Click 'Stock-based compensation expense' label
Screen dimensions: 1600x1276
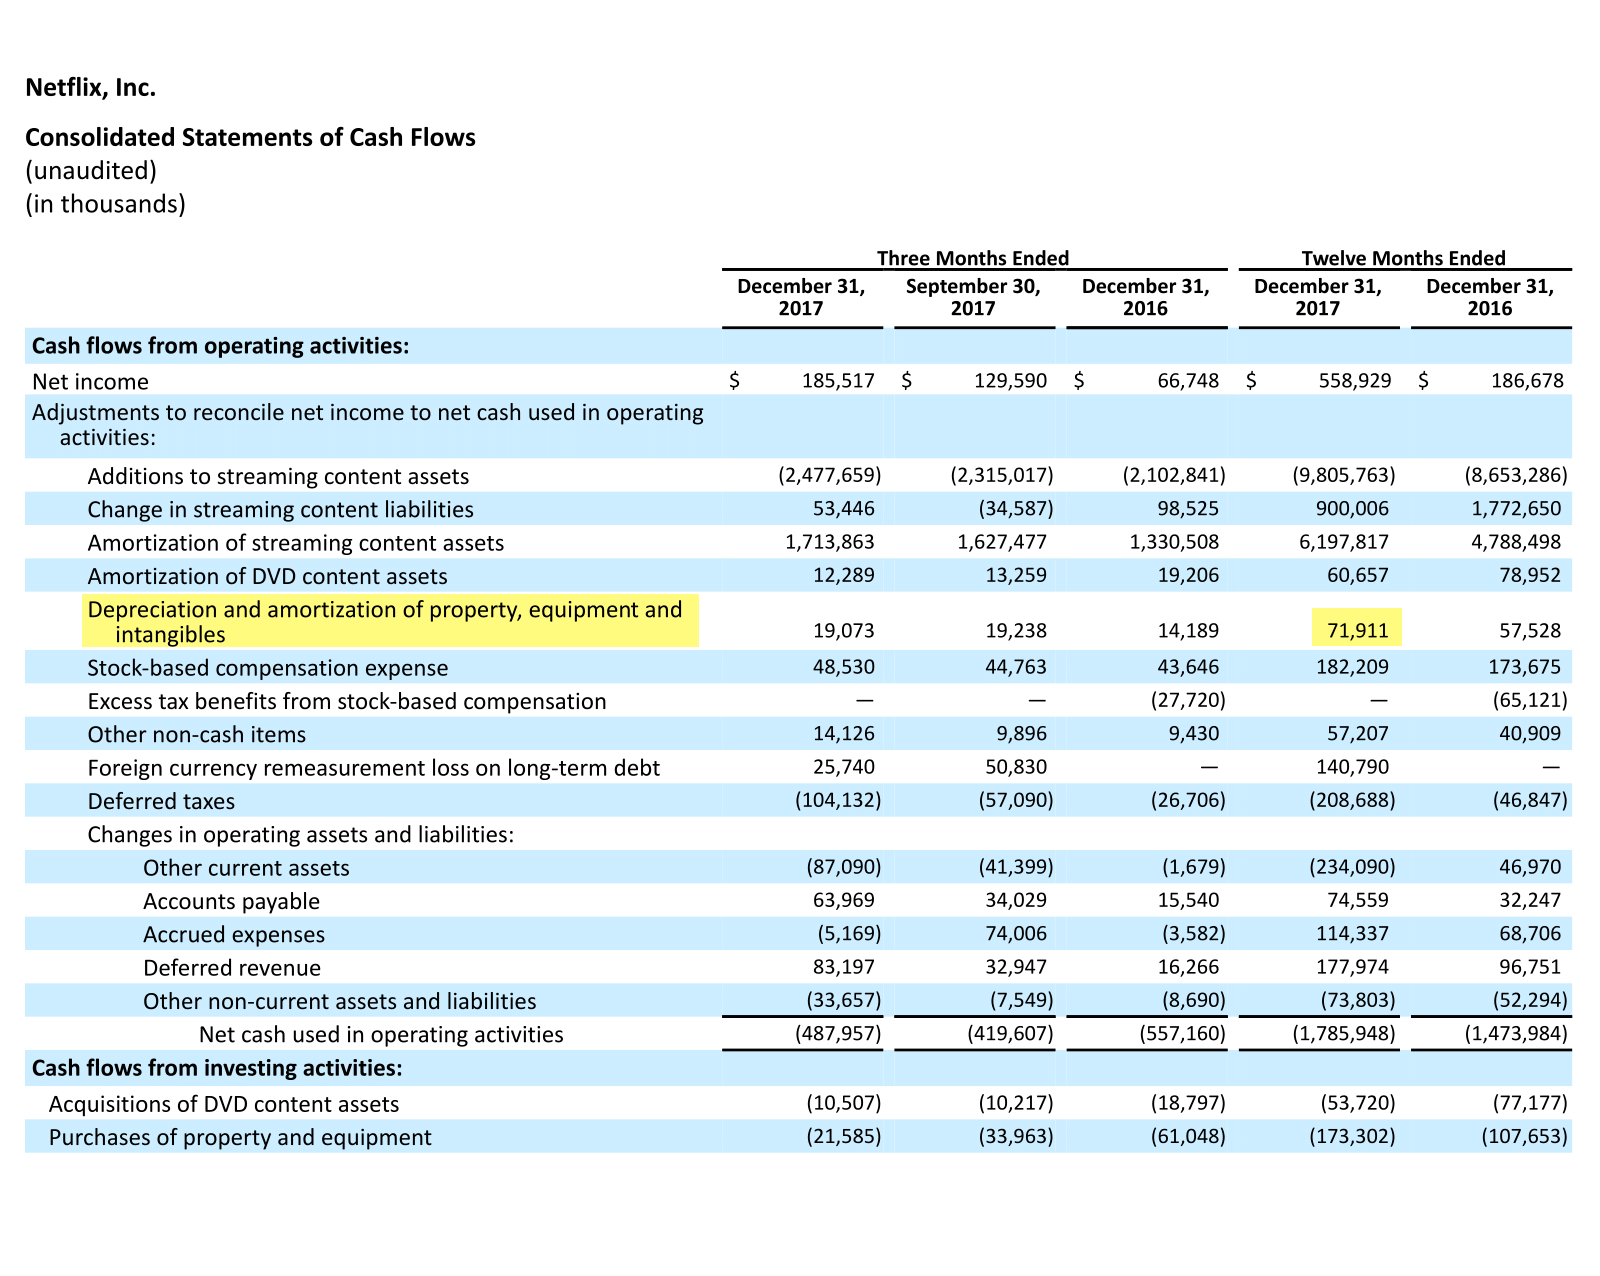[x=267, y=668]
